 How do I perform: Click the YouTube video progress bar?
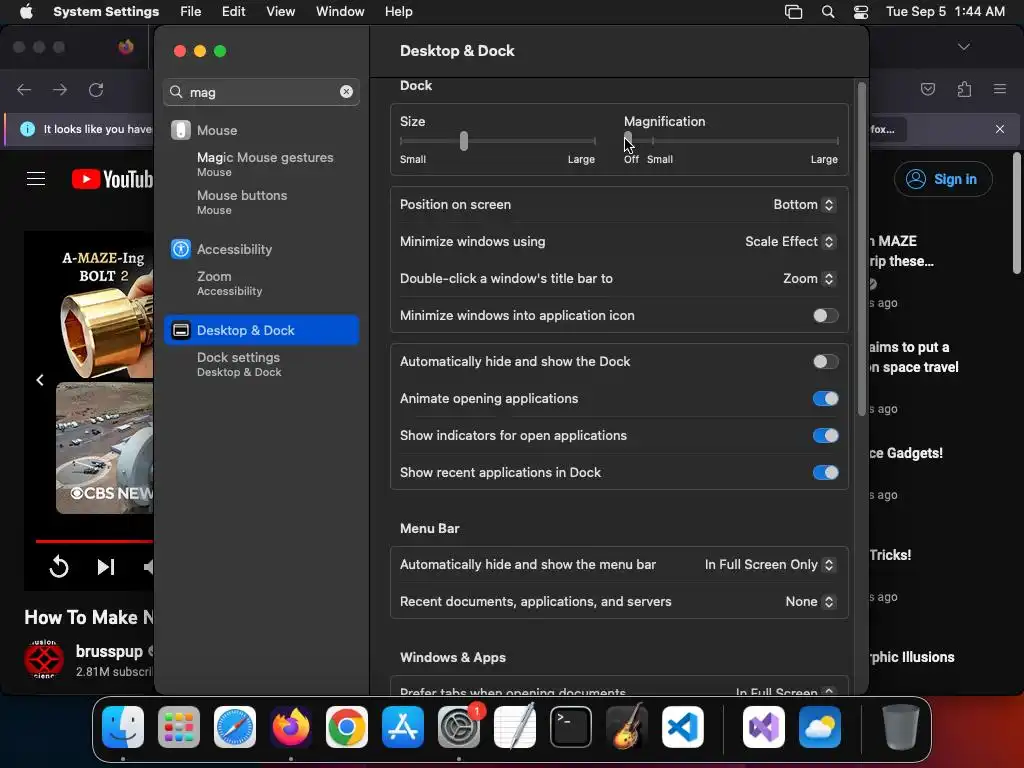(94, 541)
